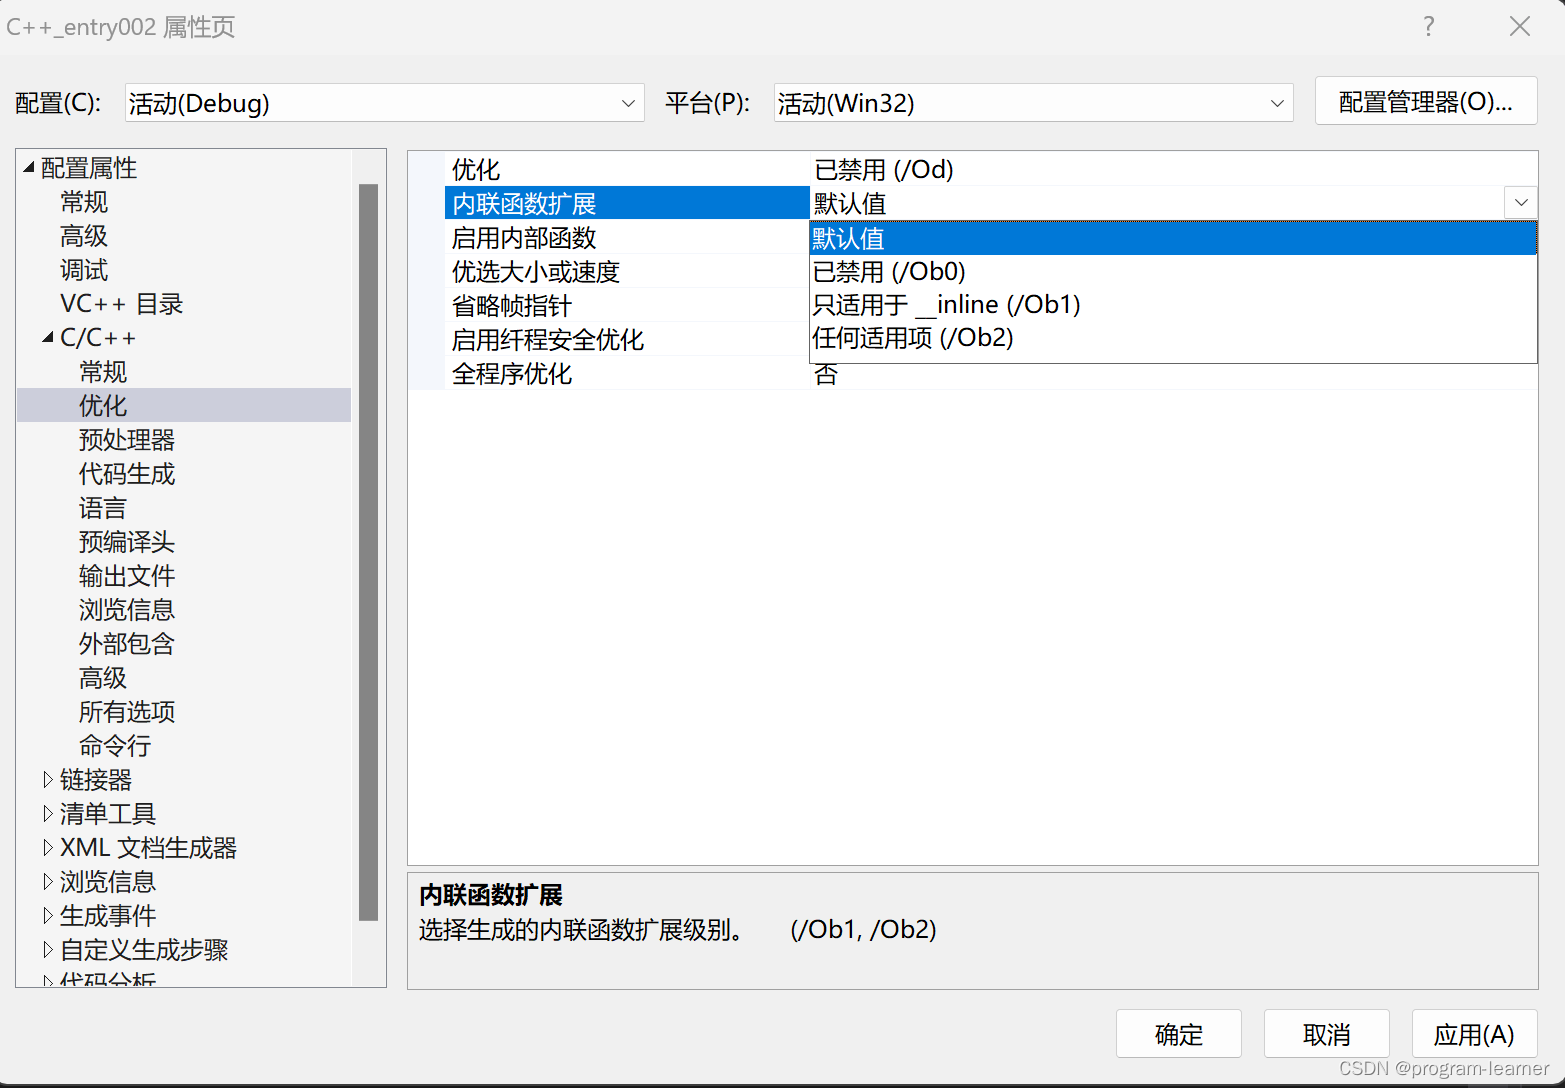The height and width of the screenshot is (1088, 1565).
Task: Collapse the C/C++ tree node
Action: tap(48, 337)
